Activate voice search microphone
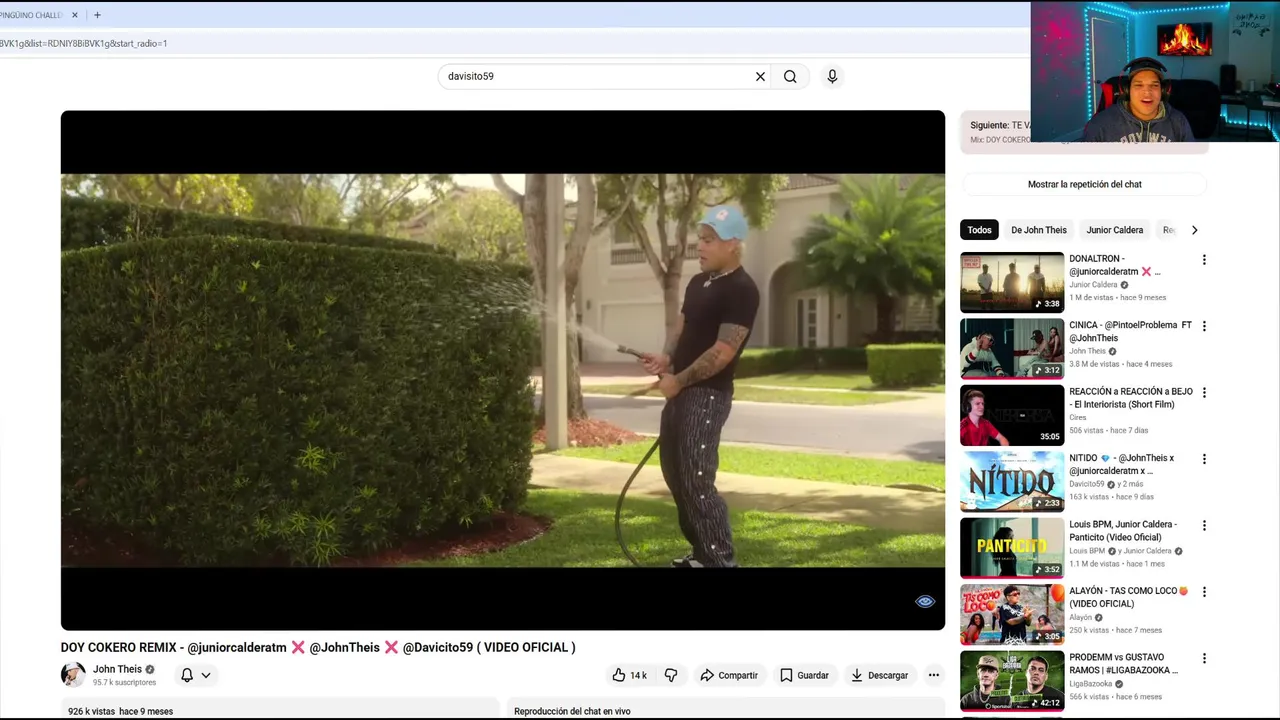 (832, 76)
